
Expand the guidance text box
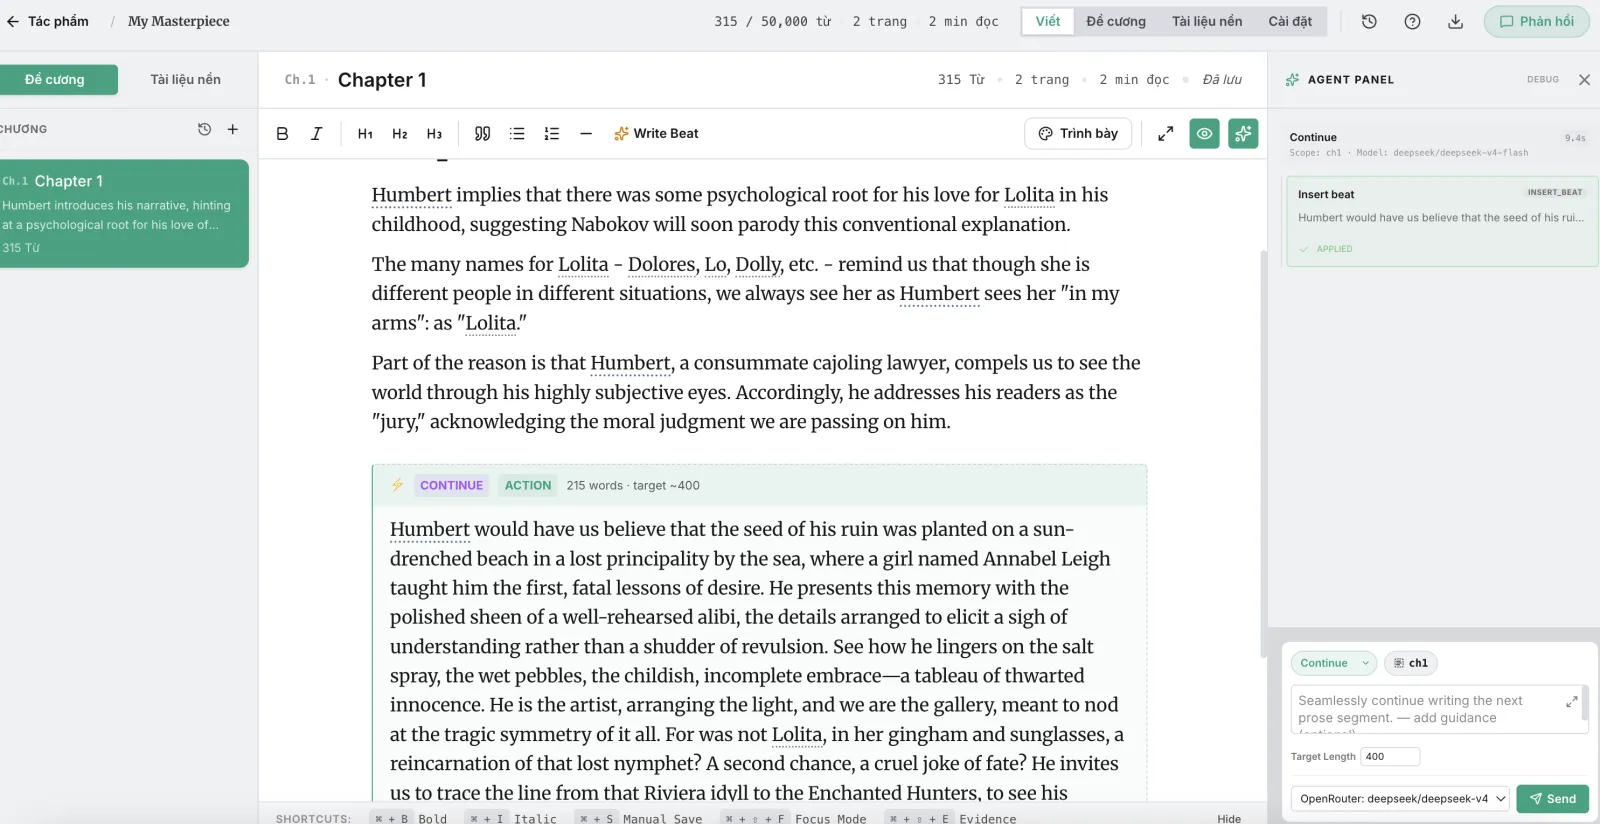[1571, 702]
